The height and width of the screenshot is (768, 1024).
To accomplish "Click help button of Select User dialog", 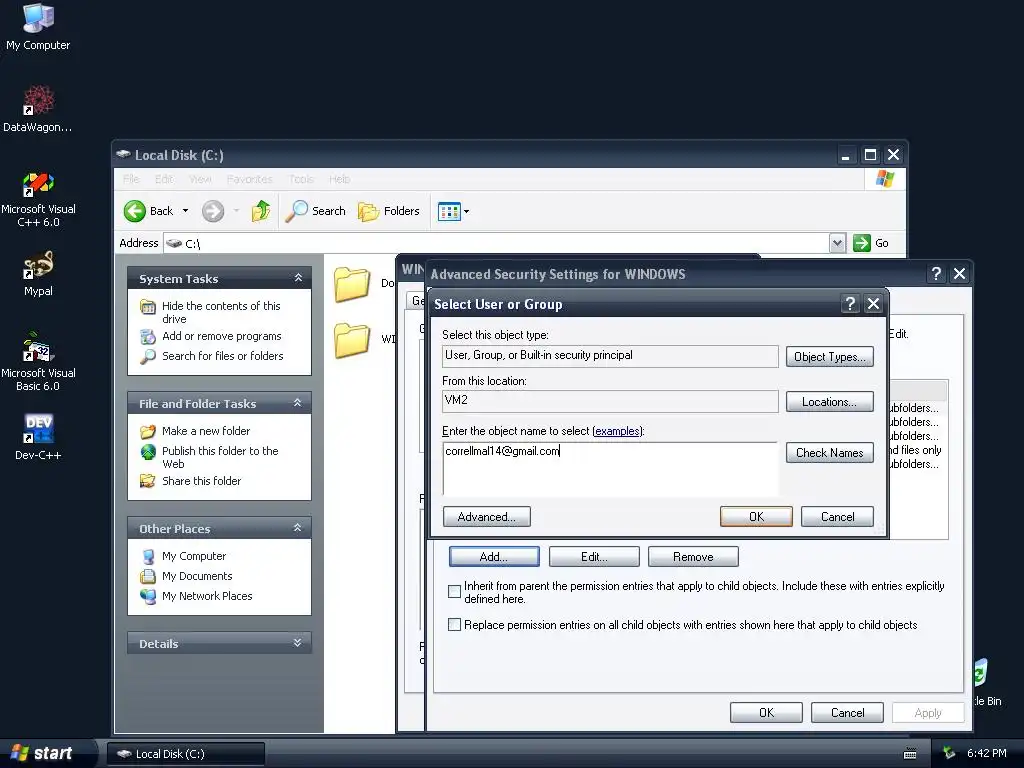I will point(850,304).
